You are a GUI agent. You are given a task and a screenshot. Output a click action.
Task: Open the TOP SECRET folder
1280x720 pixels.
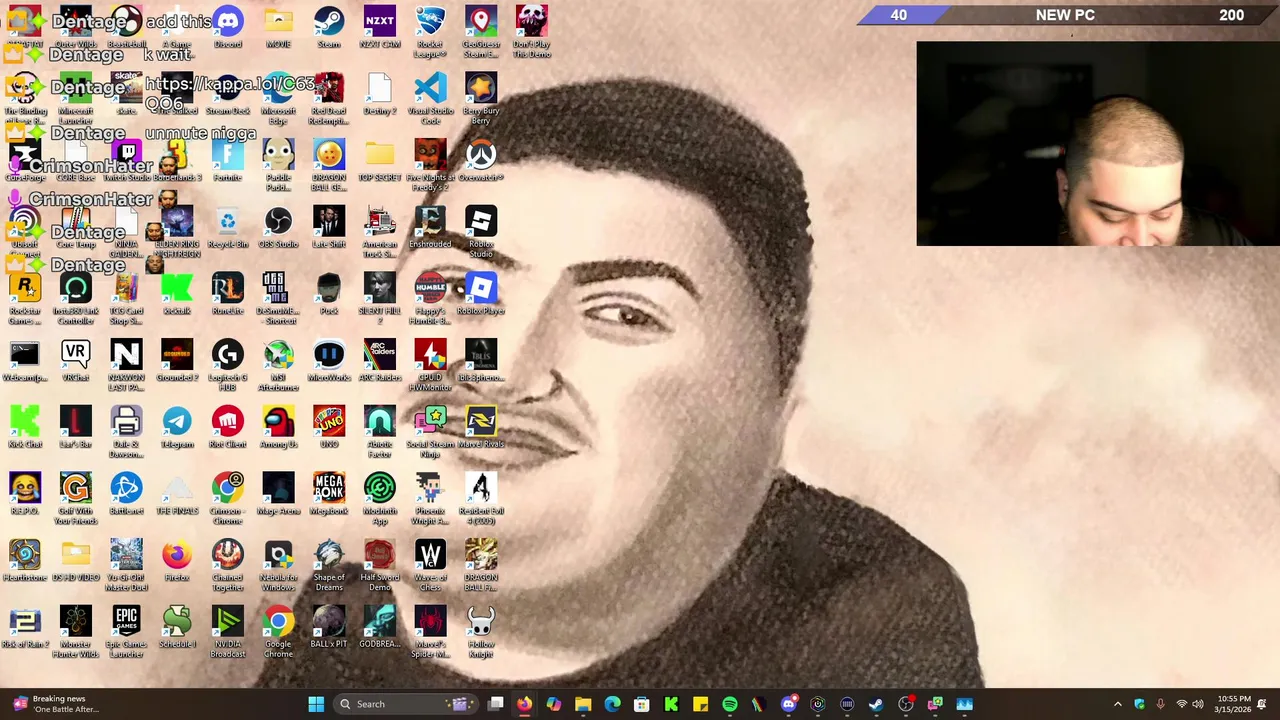point(379,160)
